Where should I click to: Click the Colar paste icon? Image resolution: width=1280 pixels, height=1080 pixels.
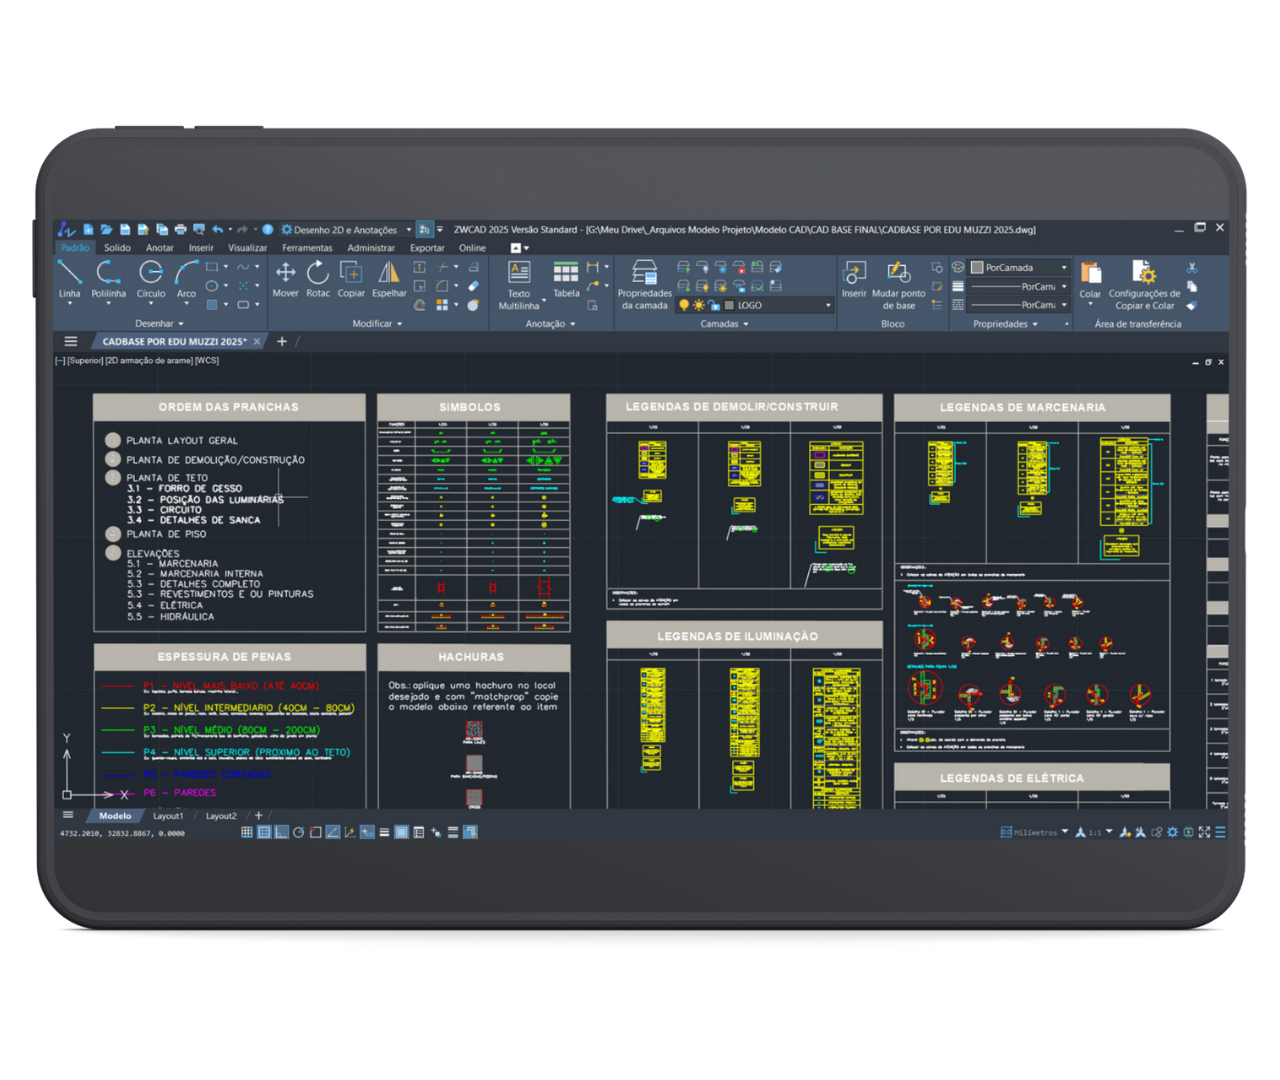click(1090, 272)
